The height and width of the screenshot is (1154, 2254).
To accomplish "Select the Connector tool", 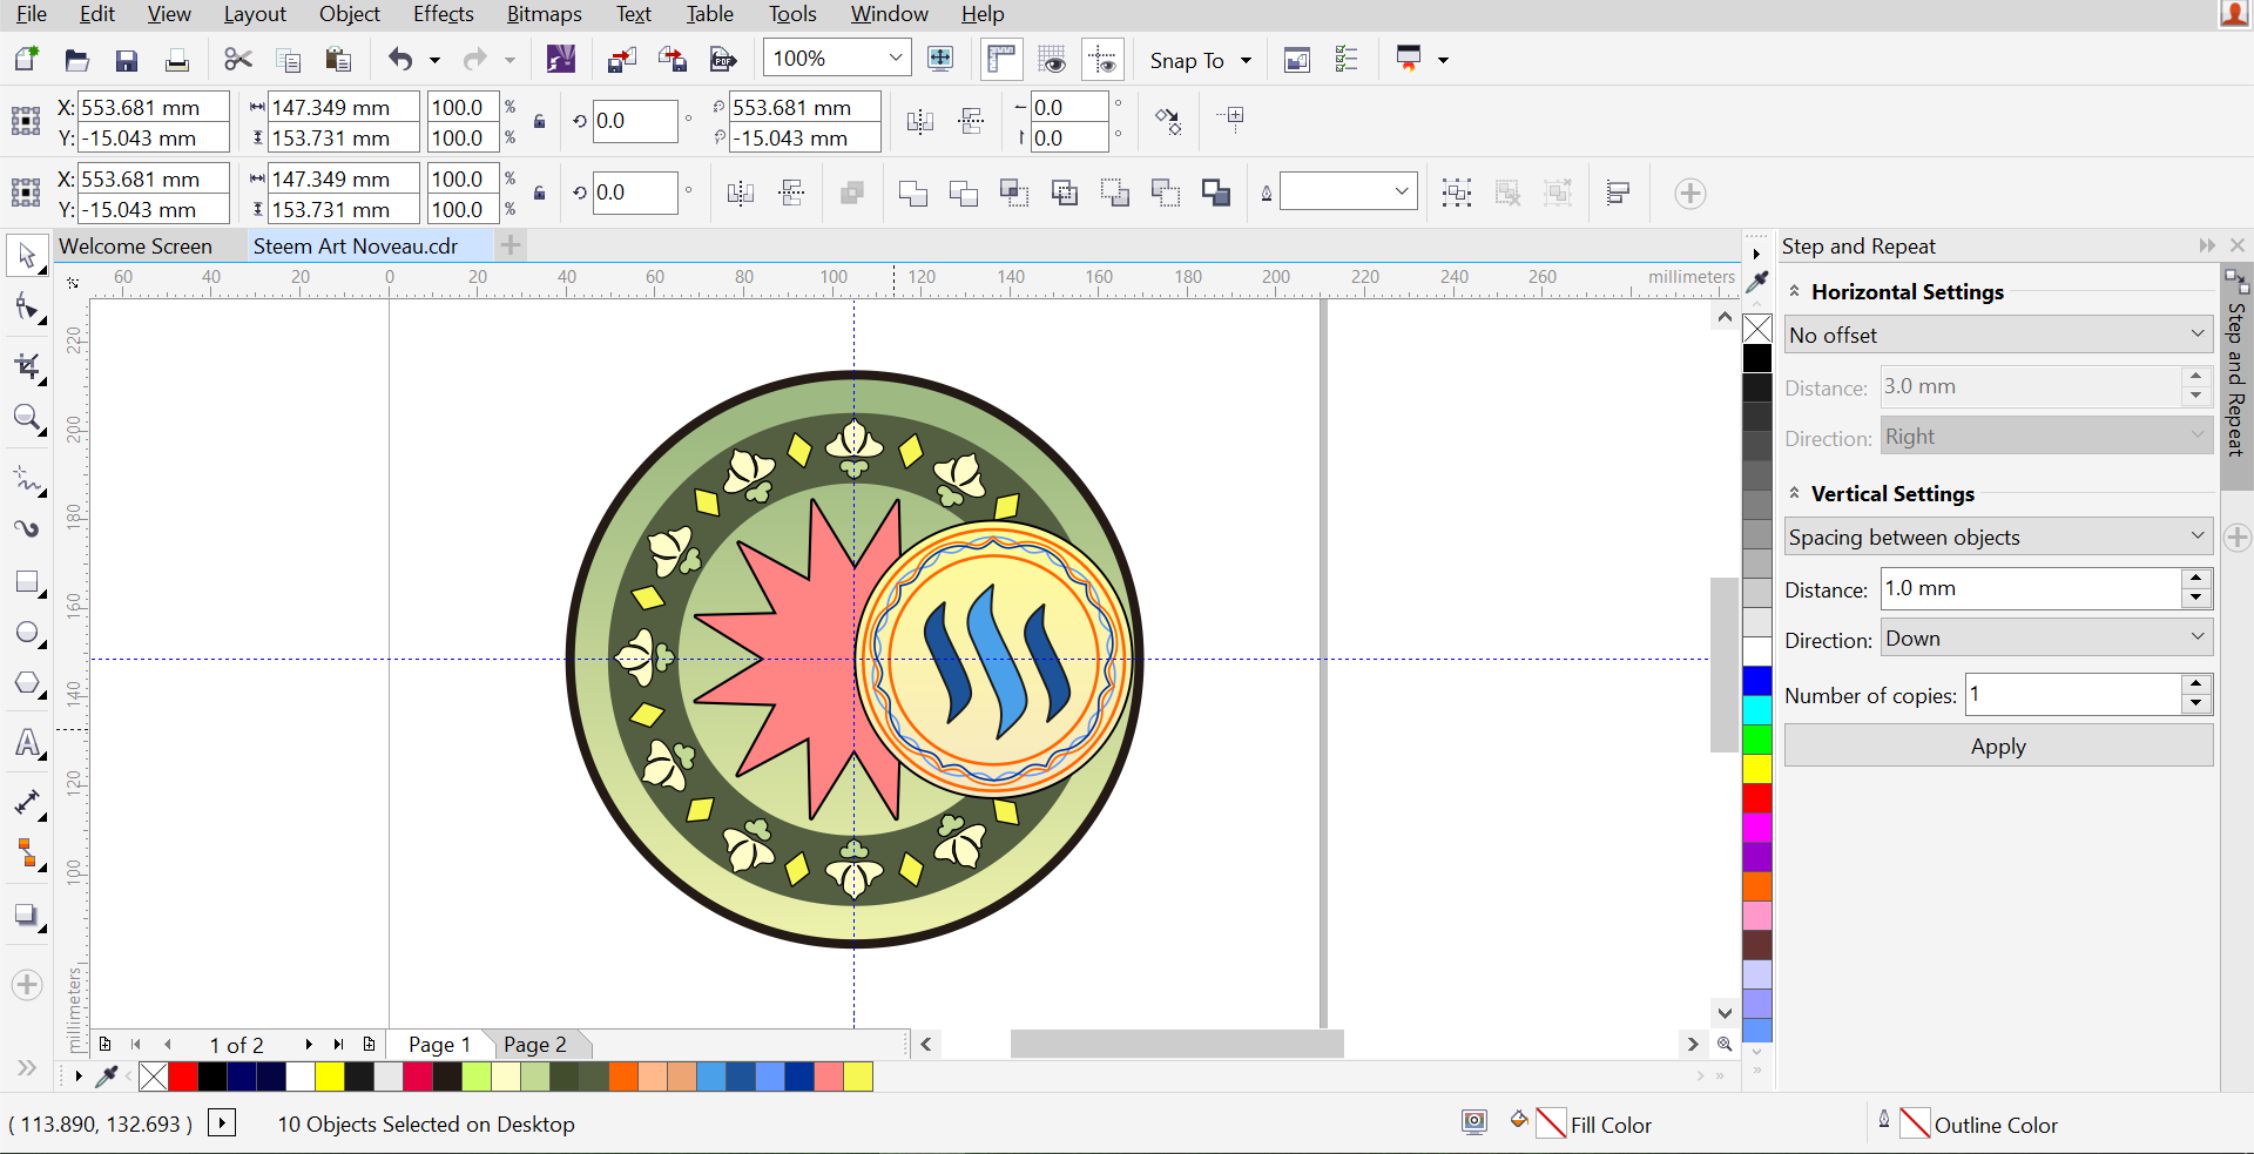I will coord(26,854).
